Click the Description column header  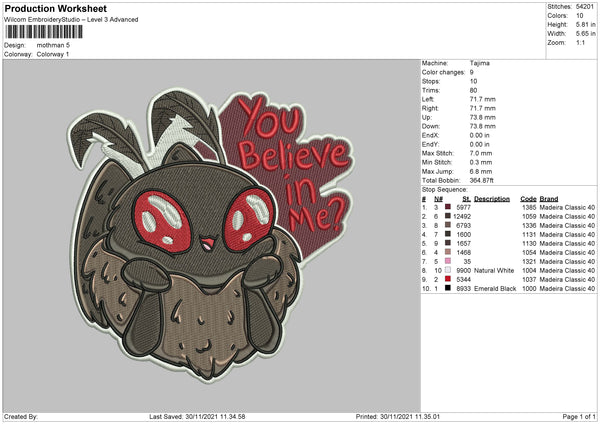492,199
